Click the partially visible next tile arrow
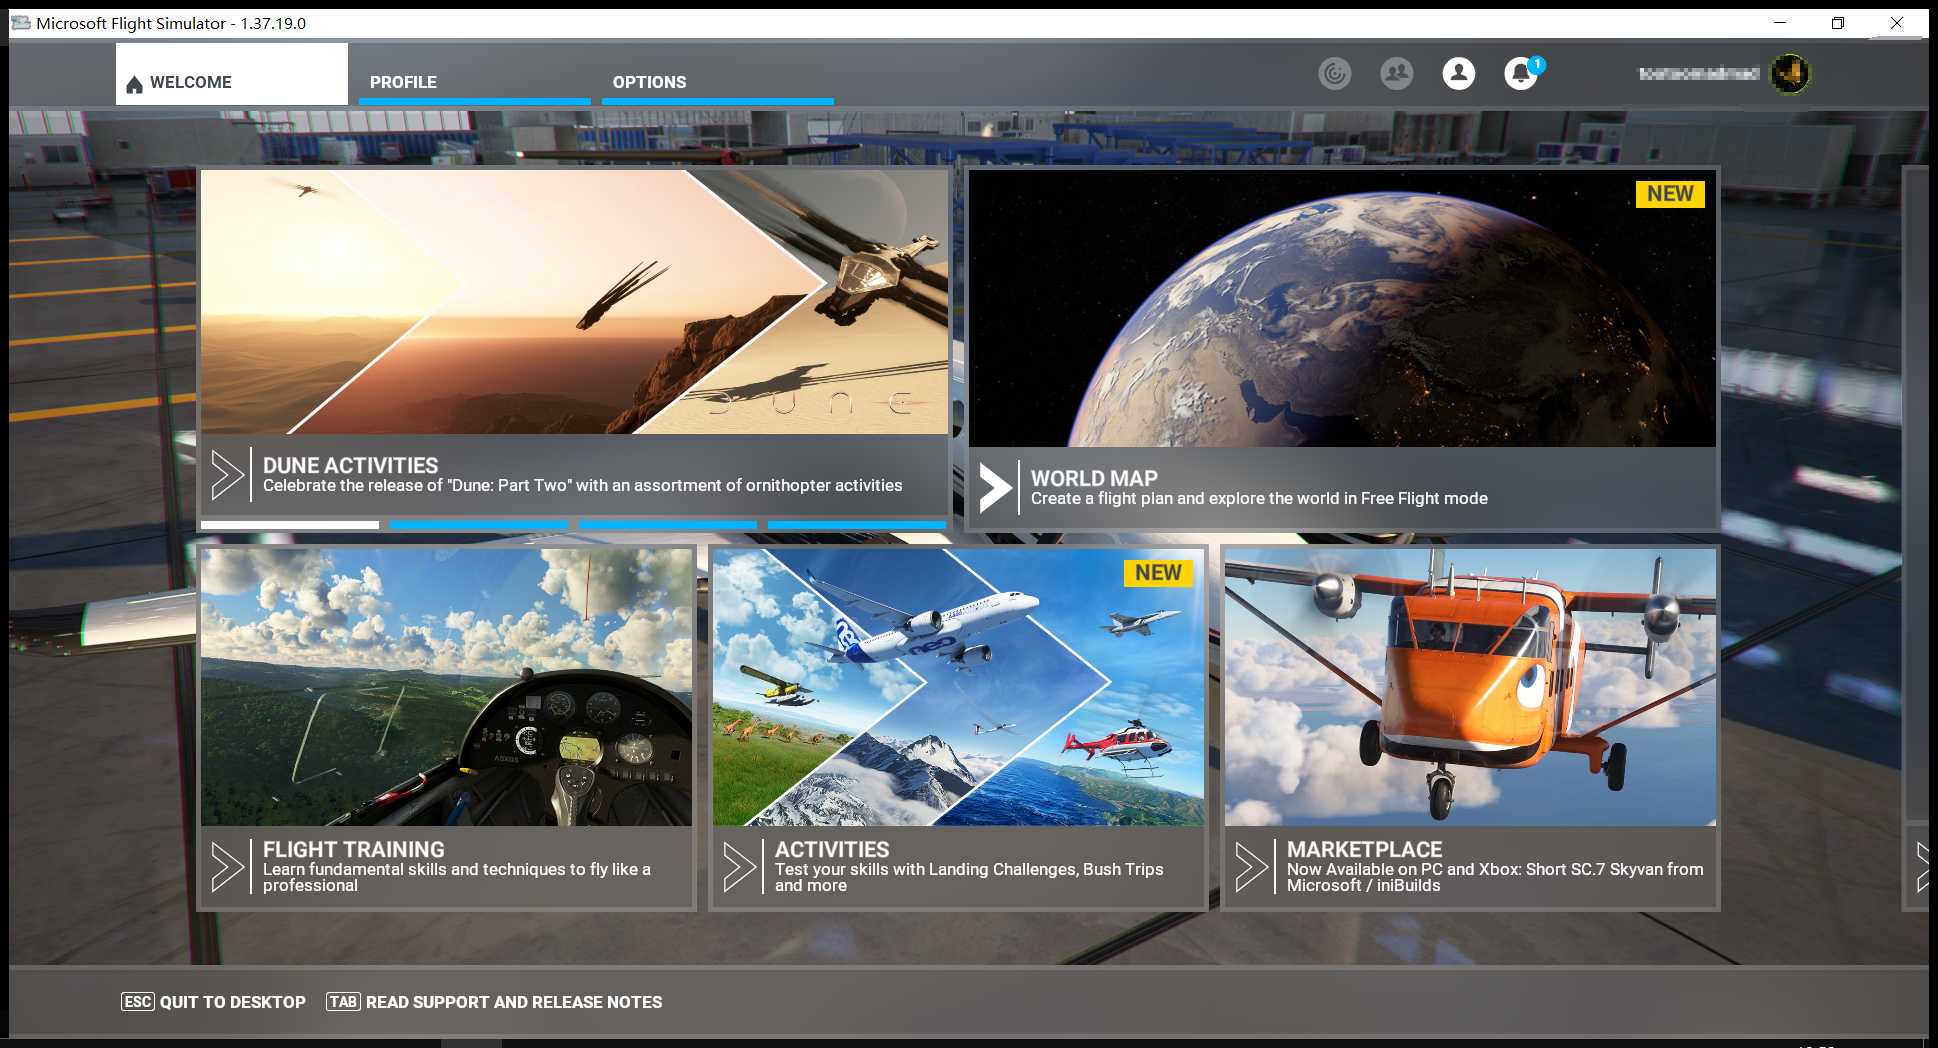Screen dimensions: 1938x1048 pos(1922,867)
